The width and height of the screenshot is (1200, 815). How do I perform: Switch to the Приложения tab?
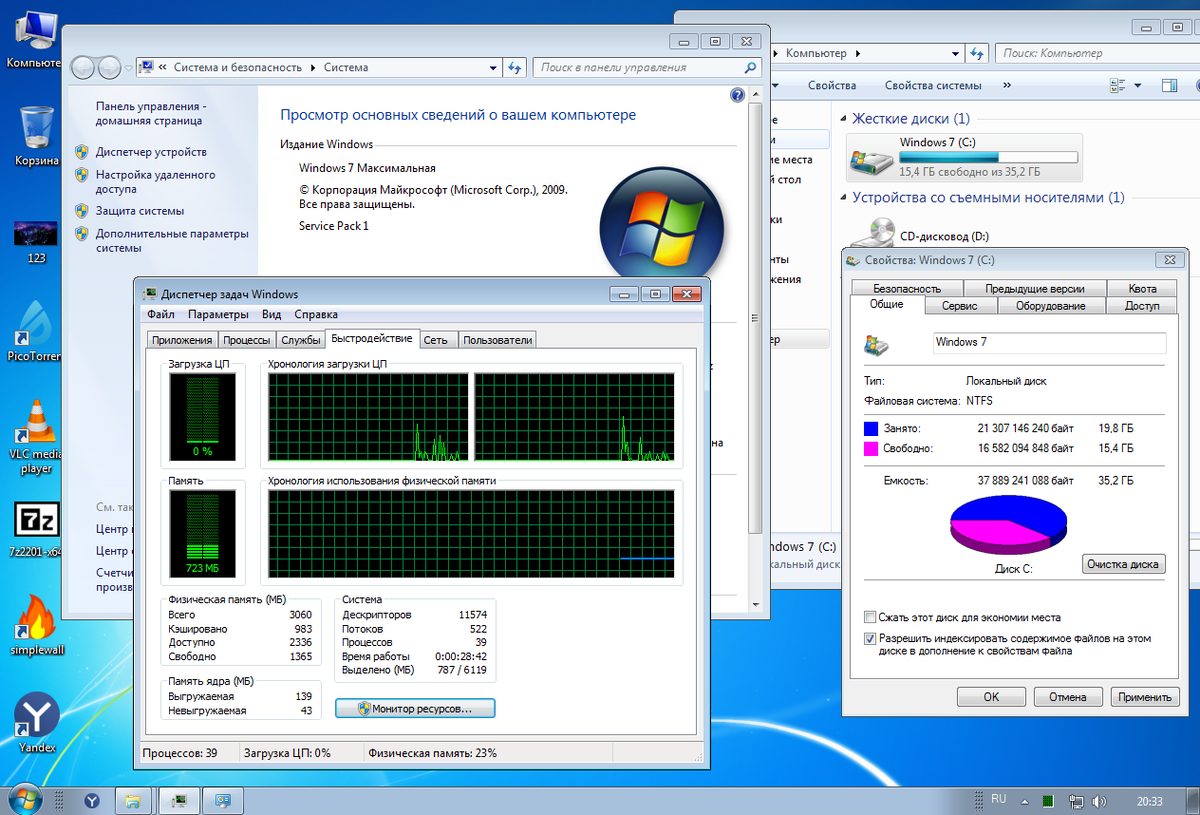pyautogui.click(x=181, y=340)
